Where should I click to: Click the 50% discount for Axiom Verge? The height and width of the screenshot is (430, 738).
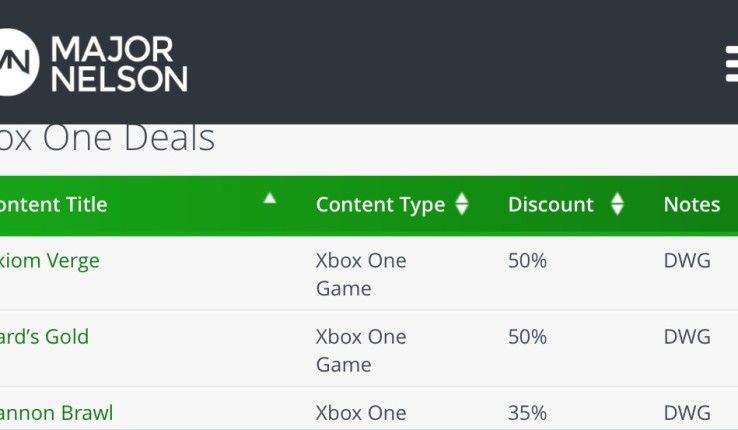pos(527,261)
